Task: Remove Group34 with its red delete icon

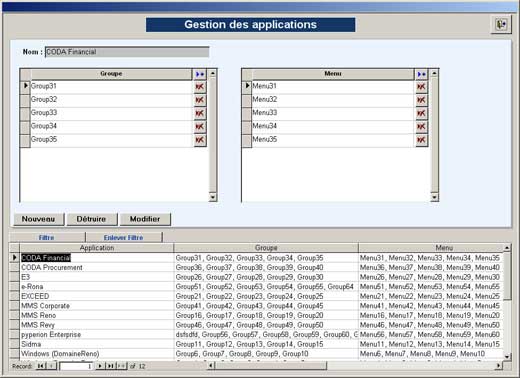Action: 200,127
